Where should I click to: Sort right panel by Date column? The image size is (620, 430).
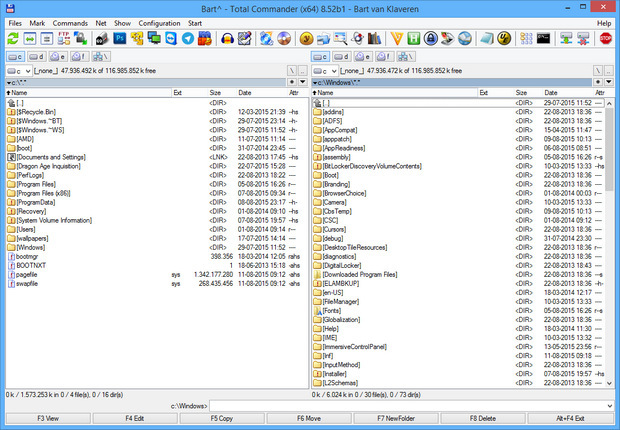point(567,93)
